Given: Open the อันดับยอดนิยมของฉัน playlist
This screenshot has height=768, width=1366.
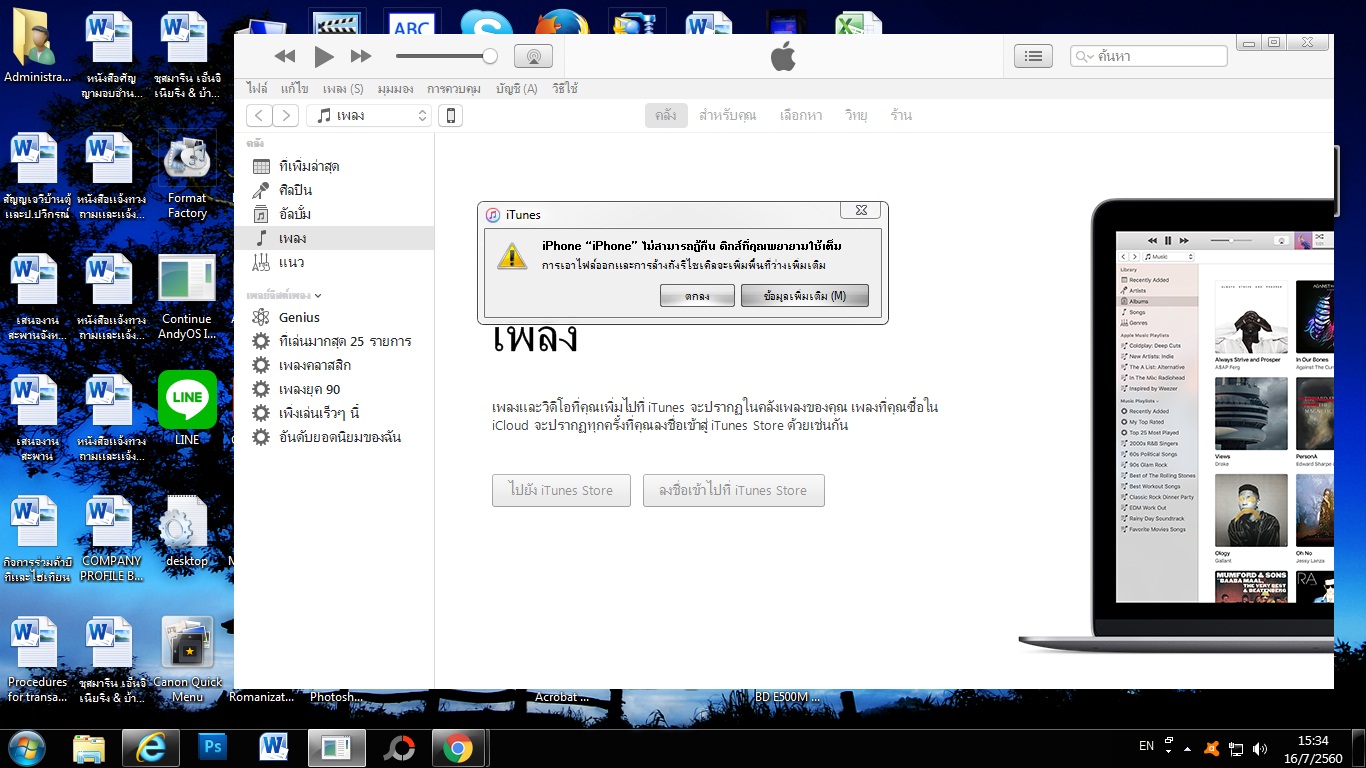Looking at the screenshot, I should tap(335, 437).
